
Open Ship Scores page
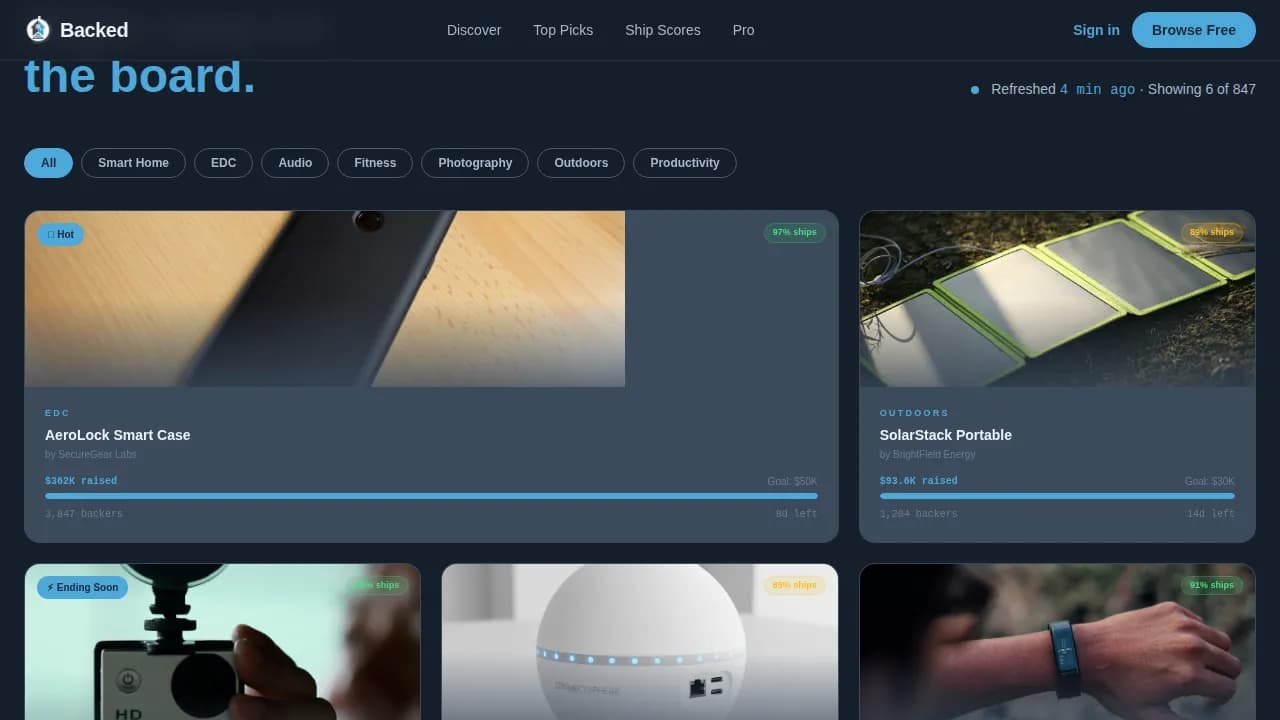pos(663,30)
